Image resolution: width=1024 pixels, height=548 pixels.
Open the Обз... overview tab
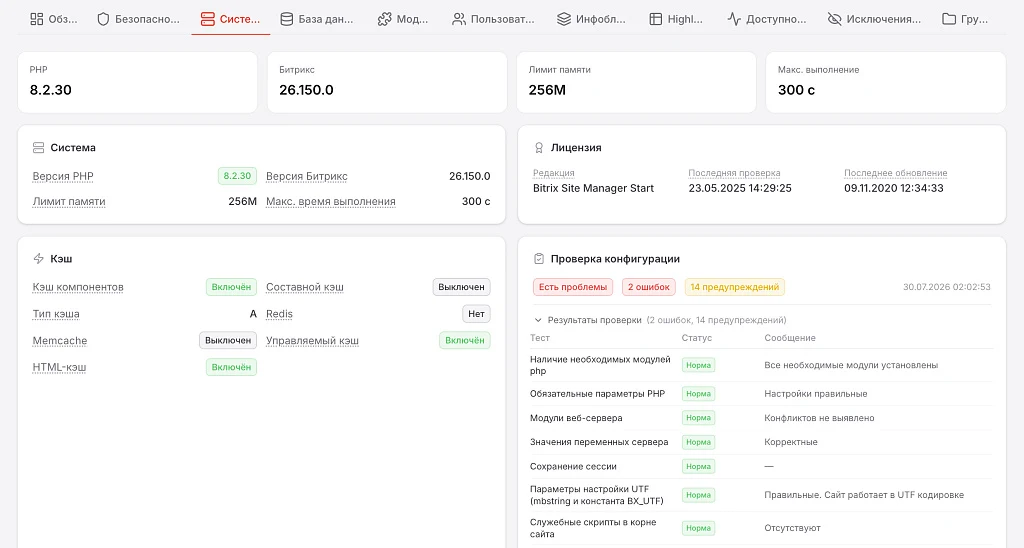point(54,19)
